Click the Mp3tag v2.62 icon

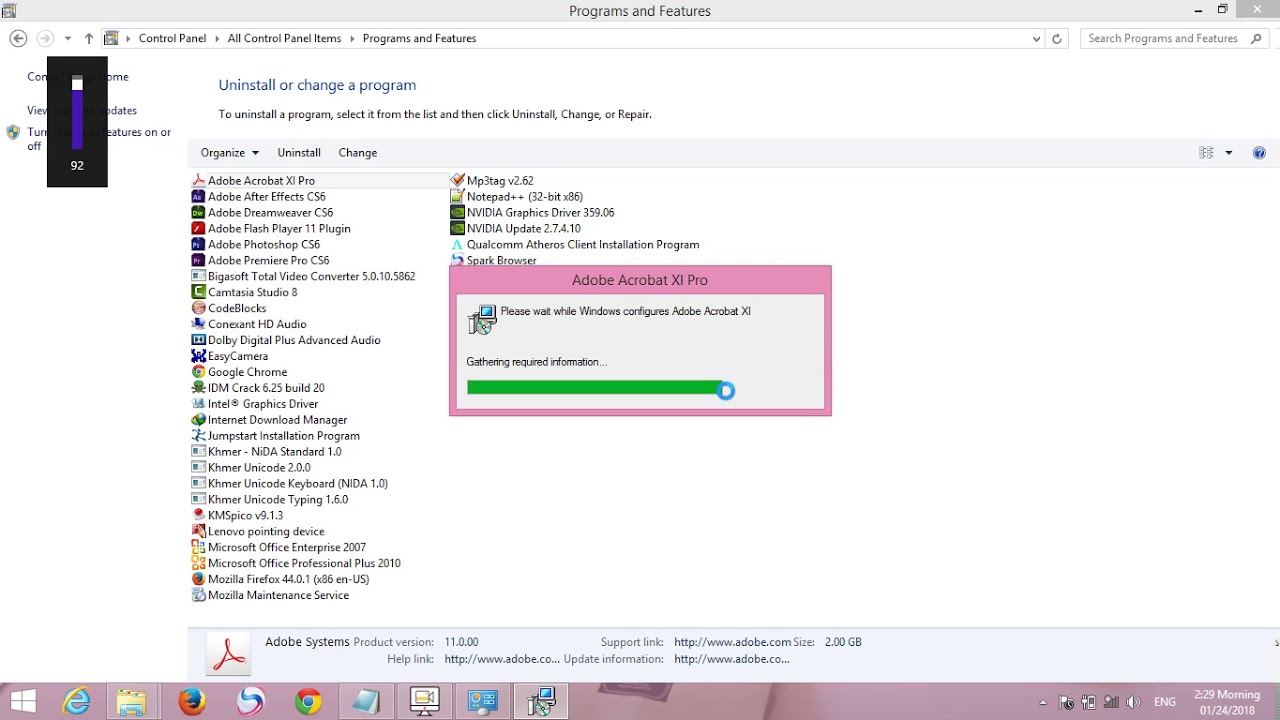tap(458, 181)
